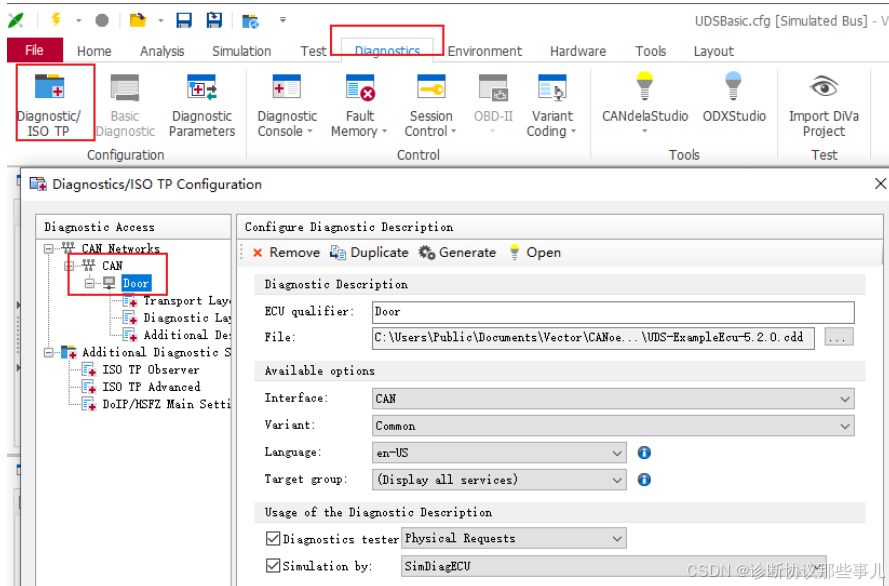Click the info icon next to Language
The width and height of the screenshot is (889, 586).
[x=644, y=453]
